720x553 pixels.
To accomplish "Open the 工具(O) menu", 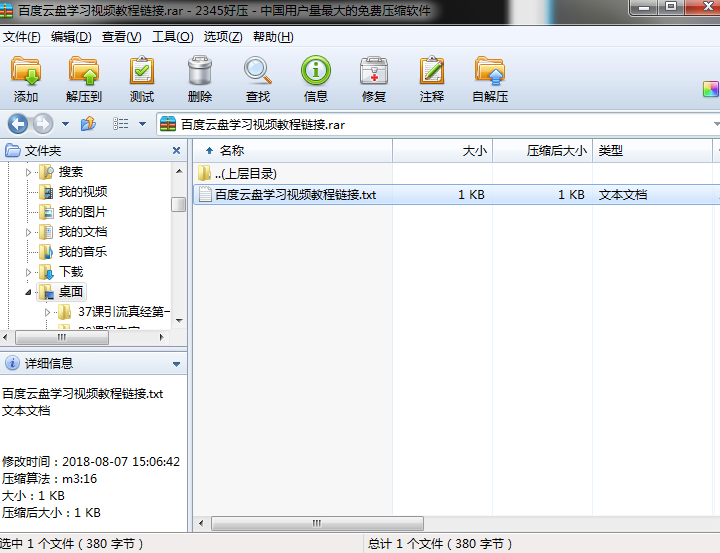I will (x=172, y=37).
